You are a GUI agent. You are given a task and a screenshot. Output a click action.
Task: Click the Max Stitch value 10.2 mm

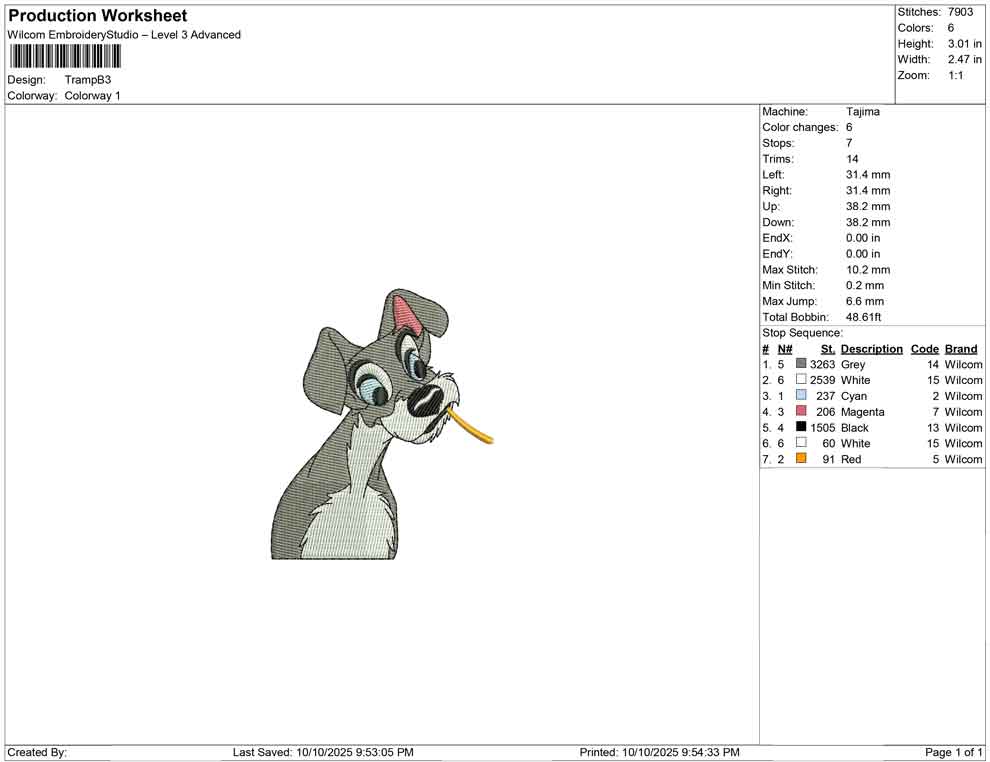868,270
